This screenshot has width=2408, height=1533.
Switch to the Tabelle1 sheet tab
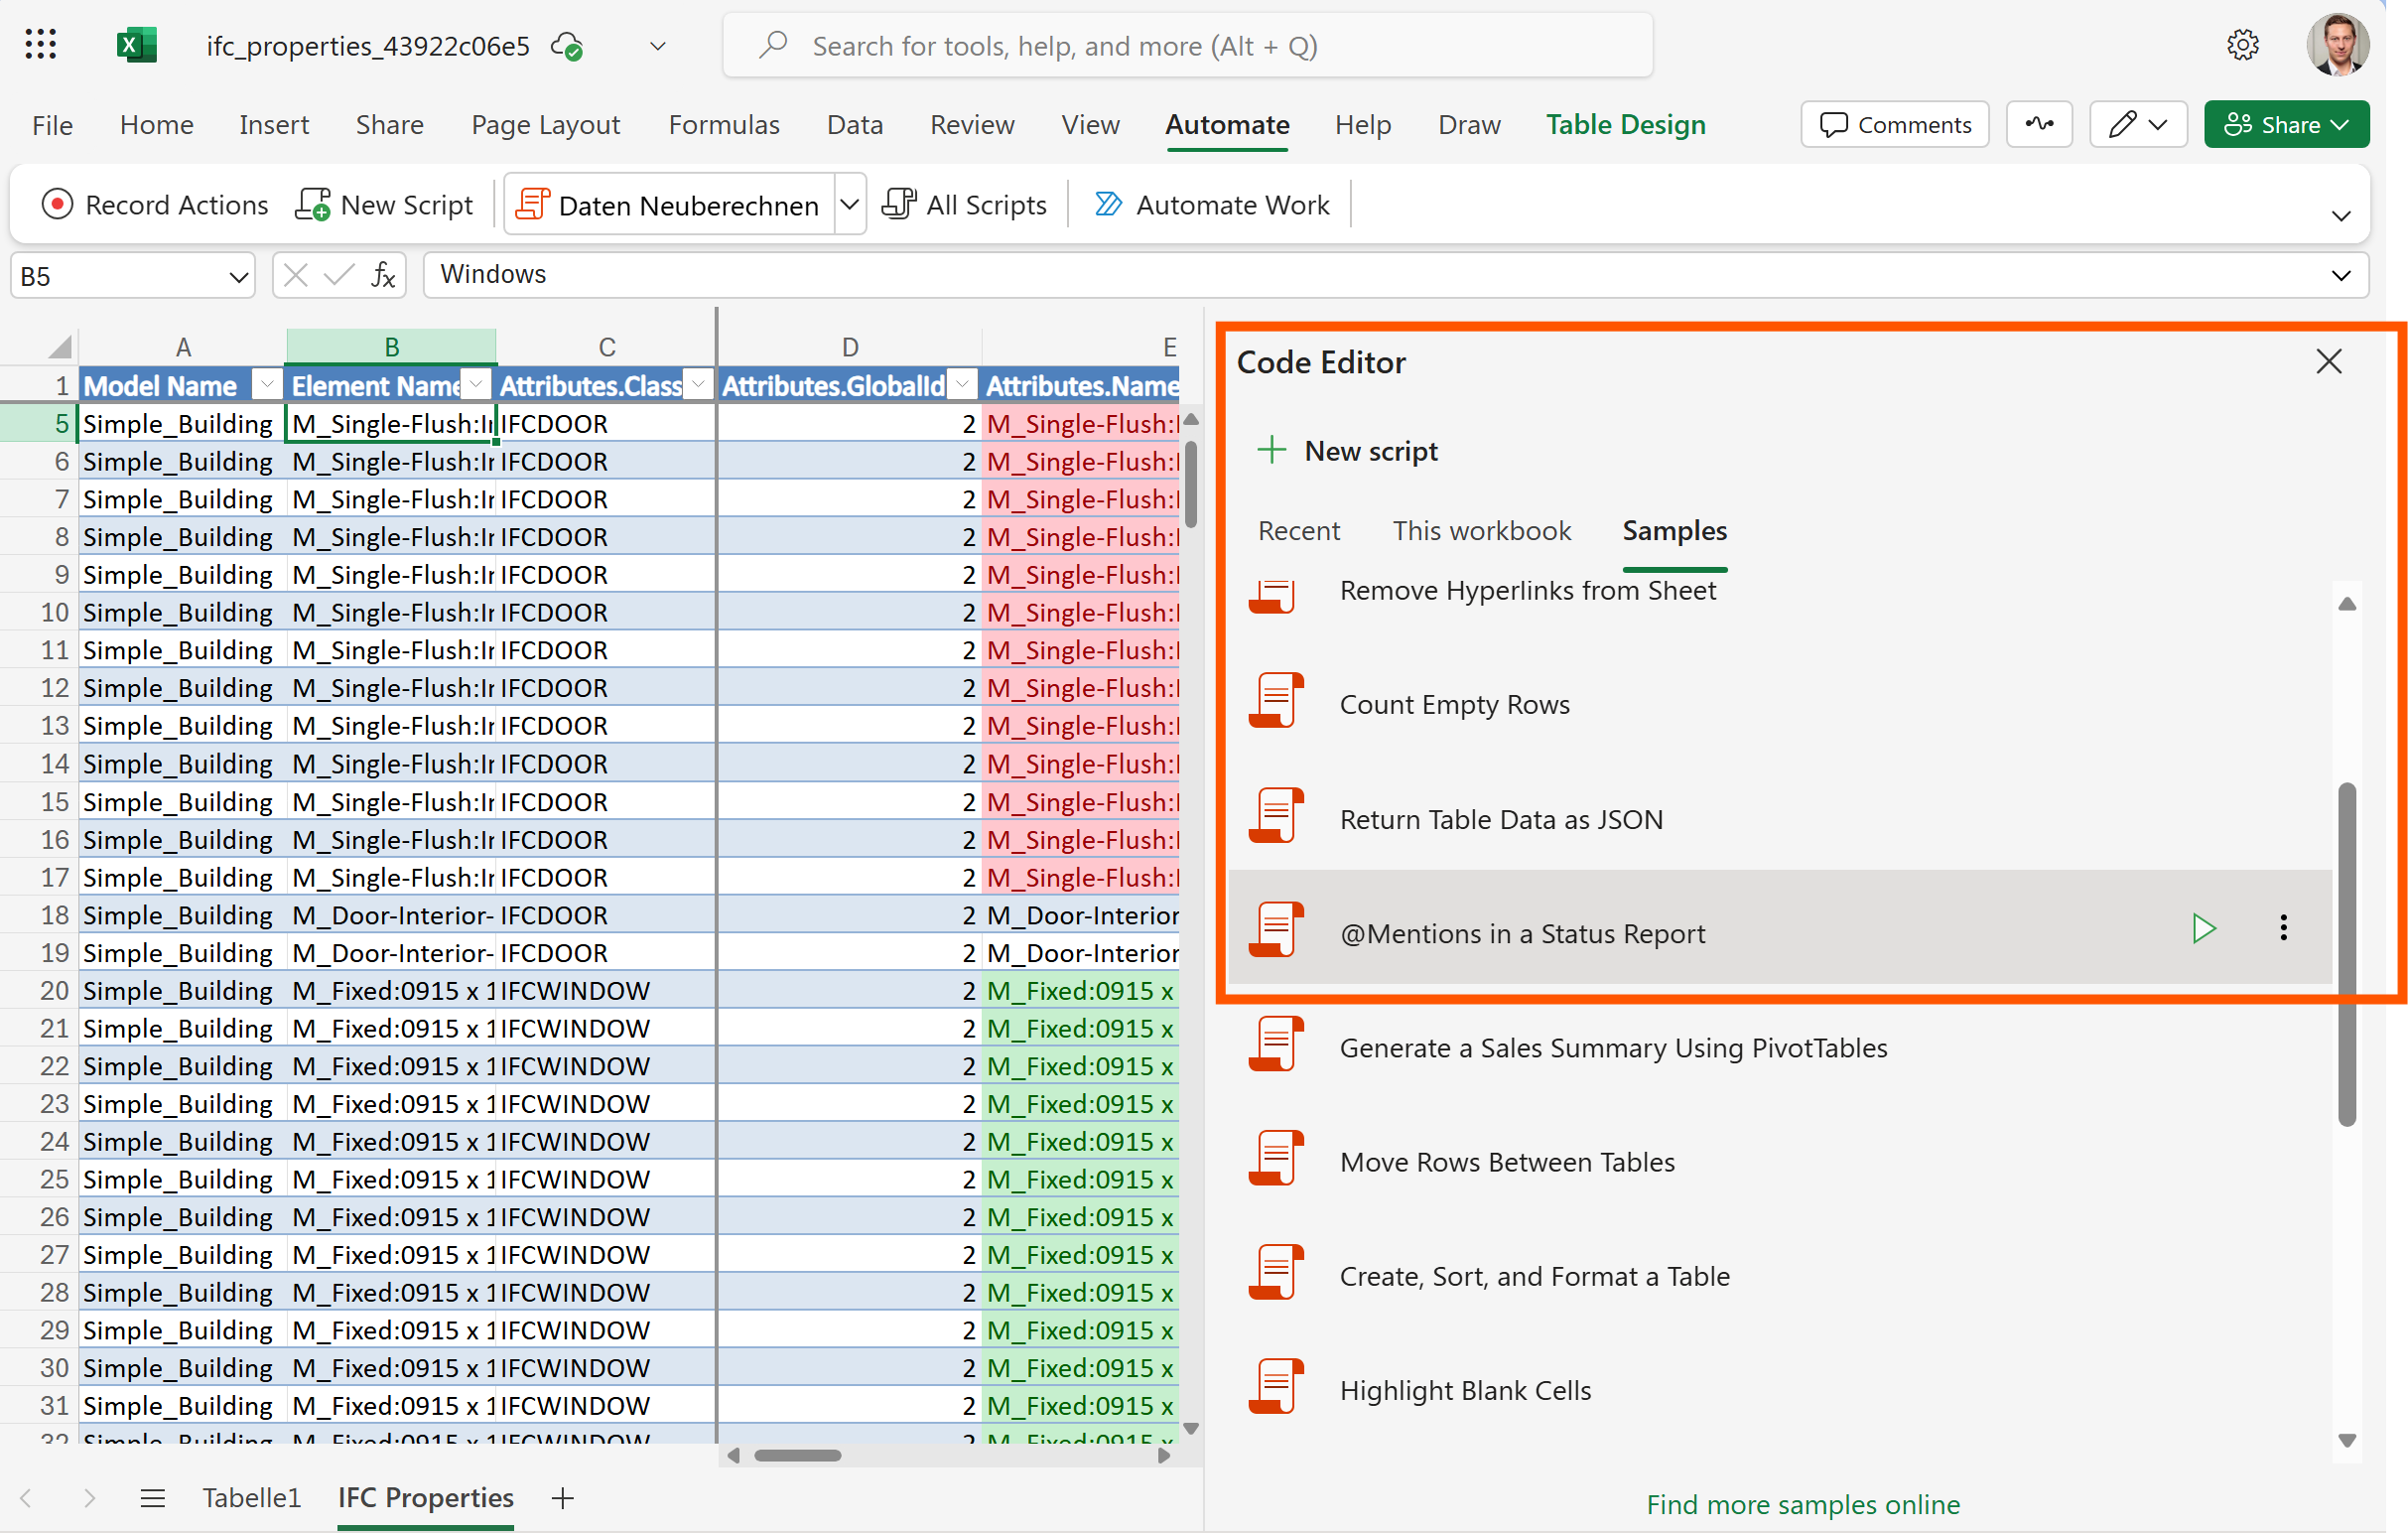click(x=251, y=1498)
